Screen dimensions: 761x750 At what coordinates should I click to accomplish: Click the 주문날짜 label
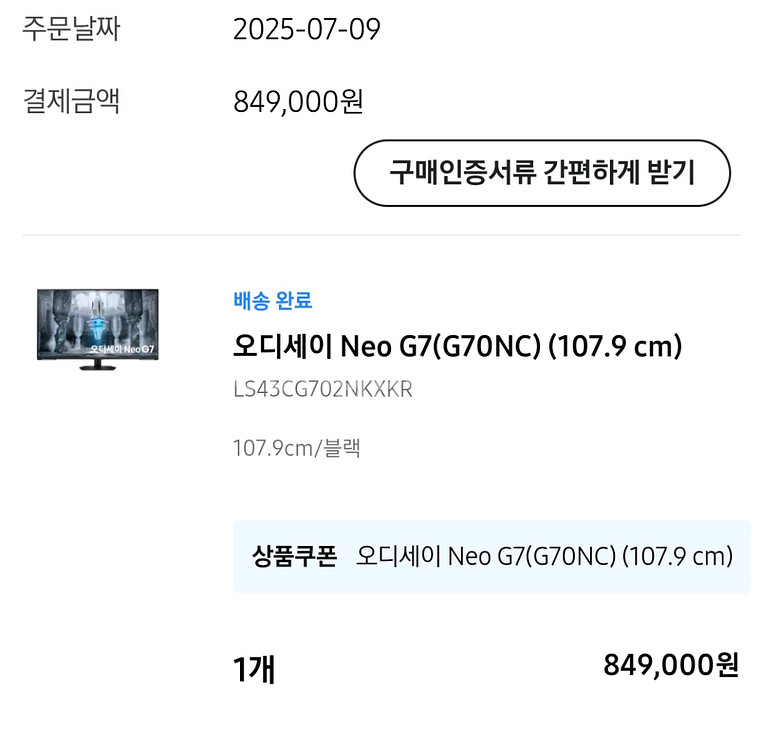coord(71,29)
